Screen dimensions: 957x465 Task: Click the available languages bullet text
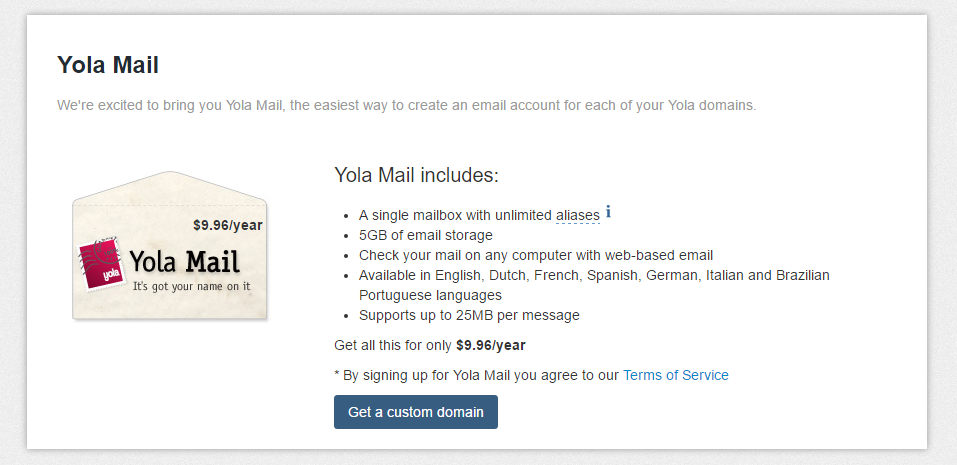[x=594, y=285]
